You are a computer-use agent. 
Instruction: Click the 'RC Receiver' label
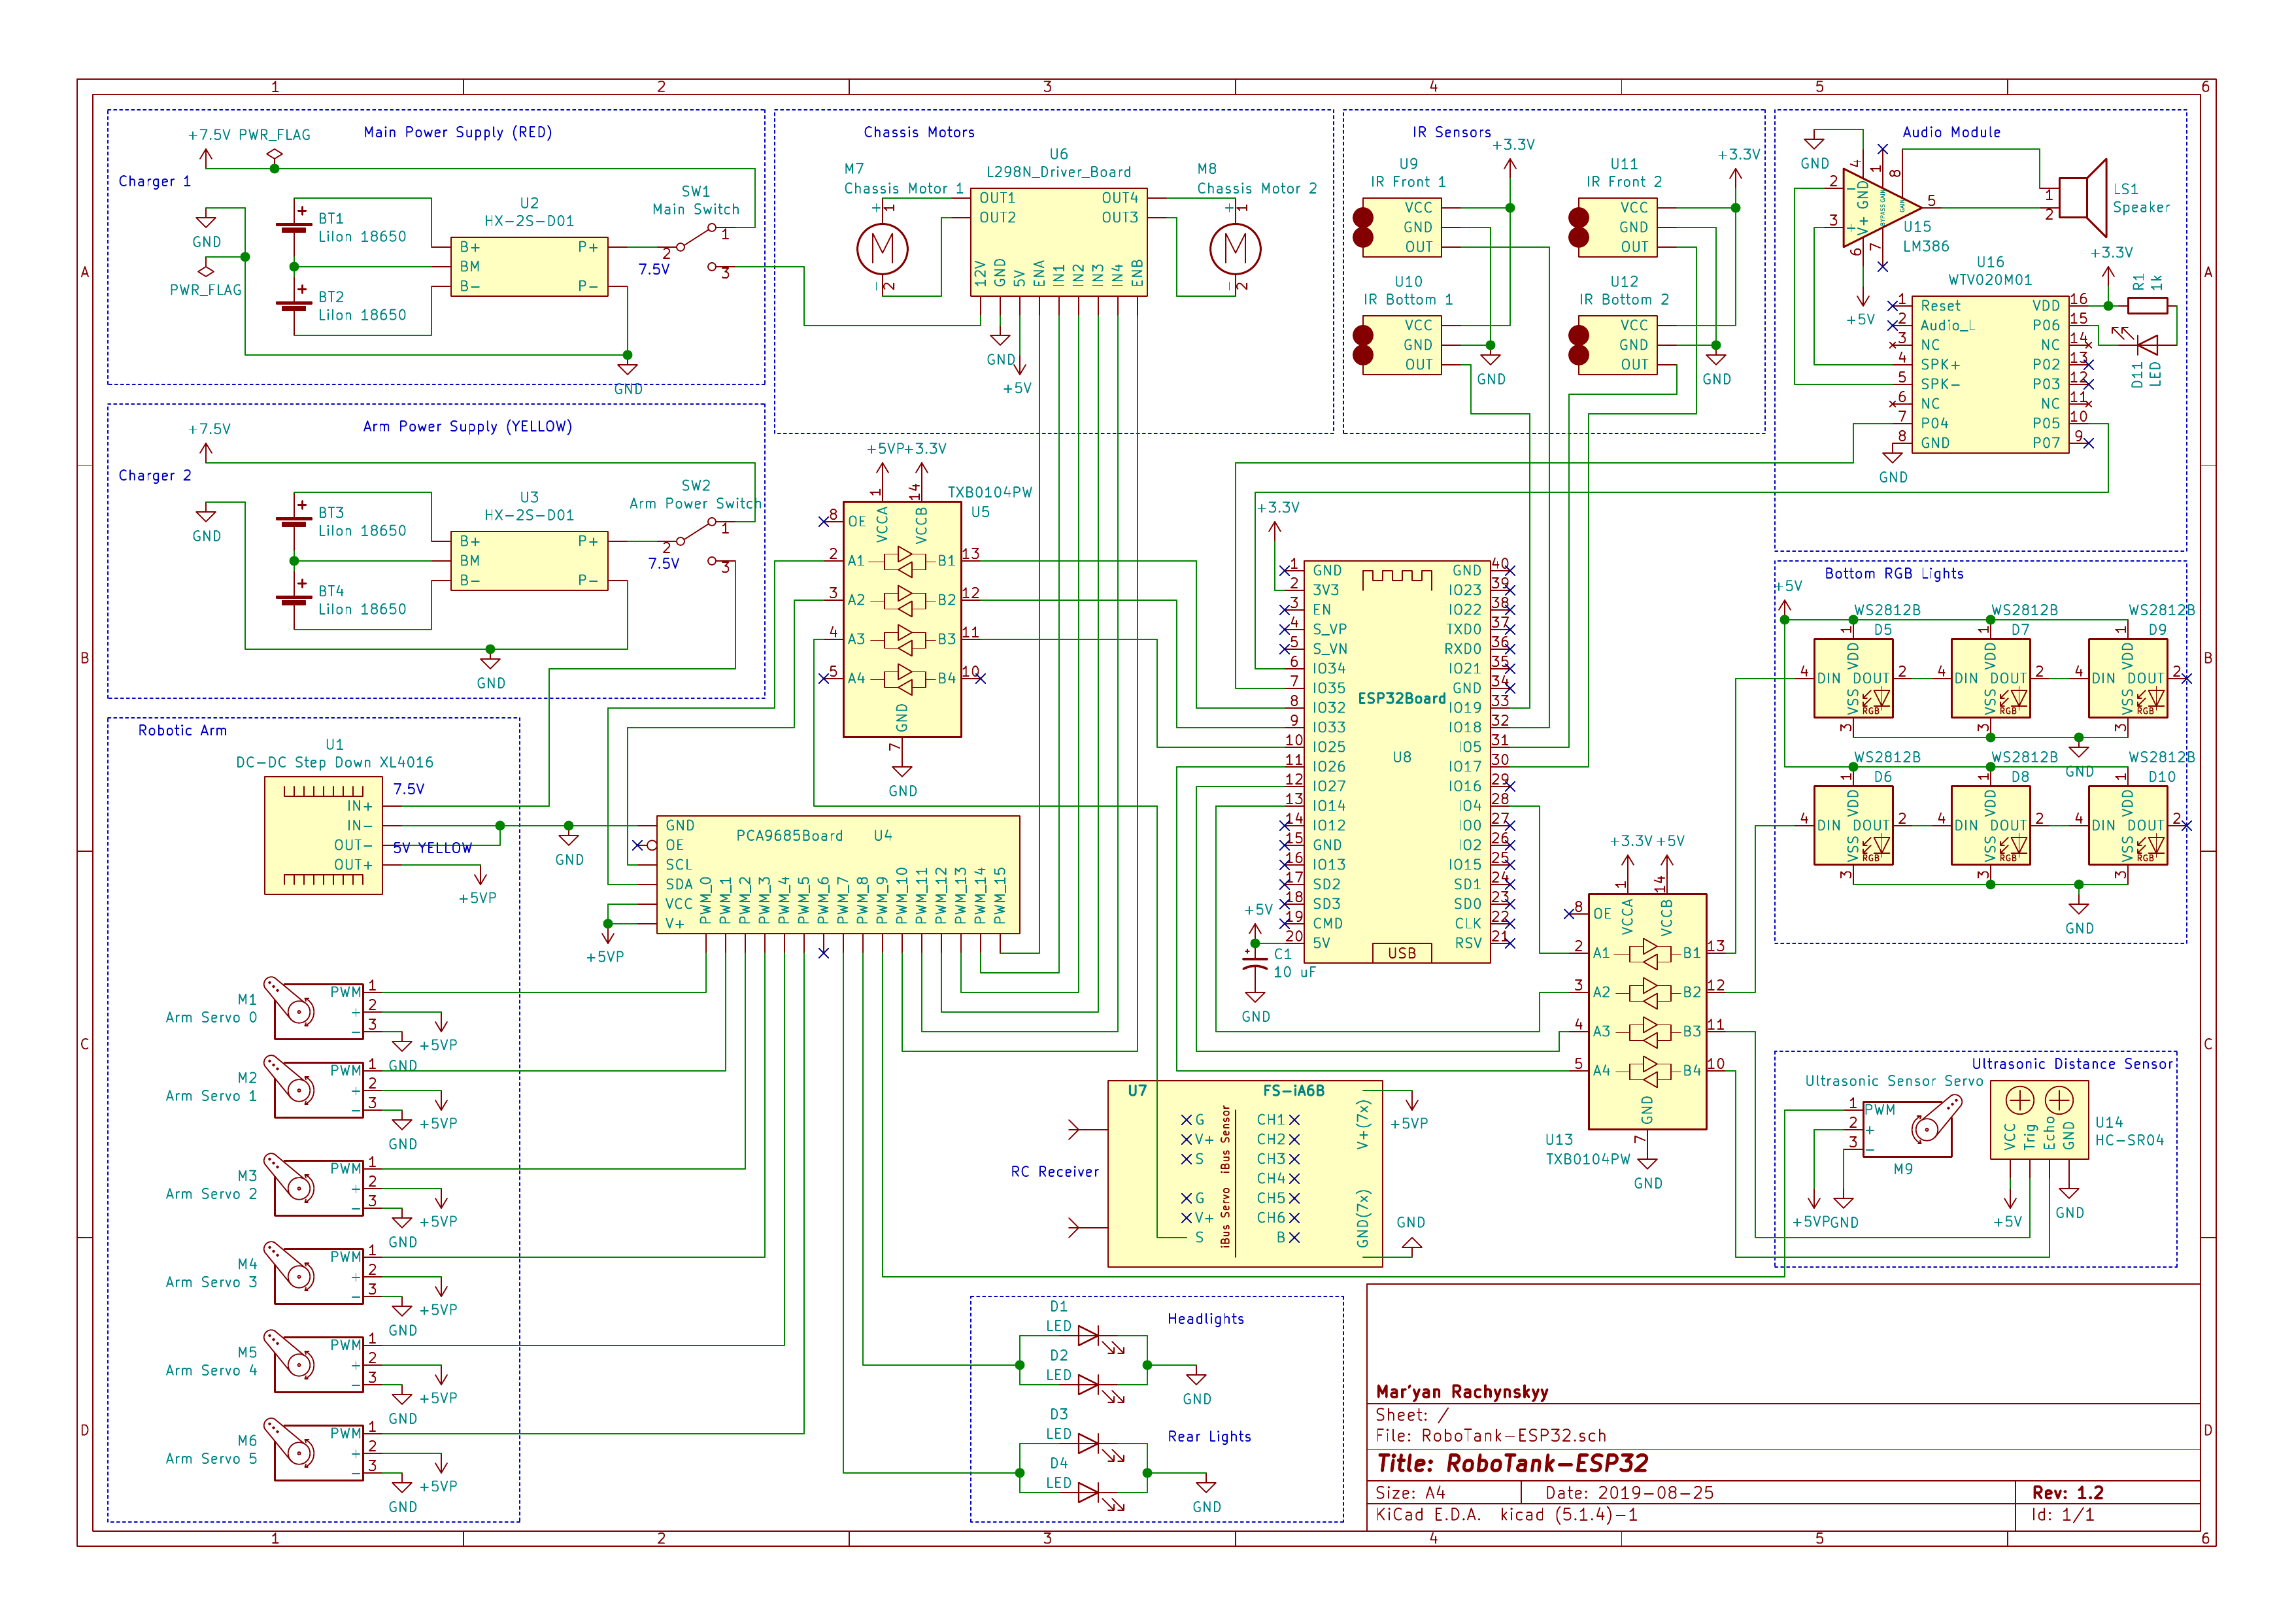(1054, 1171)
